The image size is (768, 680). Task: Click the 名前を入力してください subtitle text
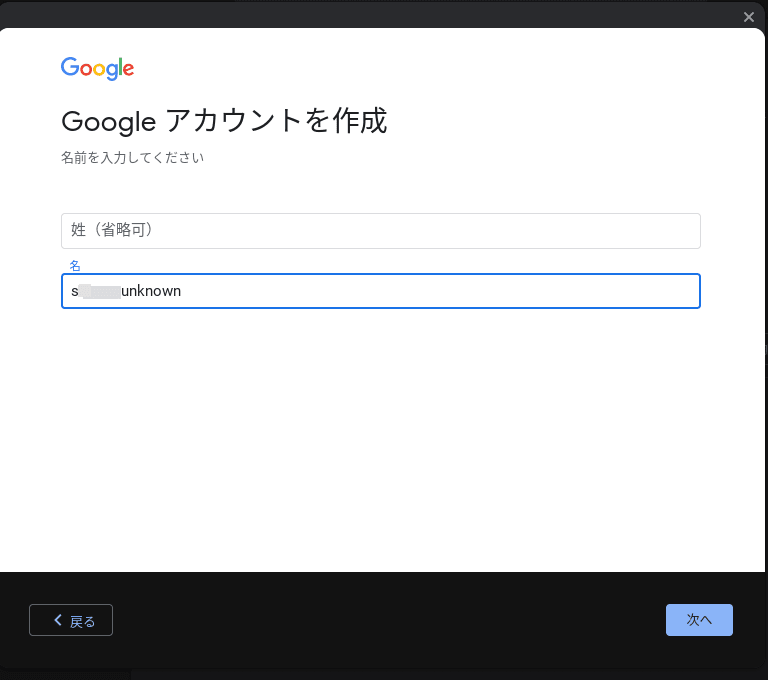pyautogui.click(x=132, y=158)
